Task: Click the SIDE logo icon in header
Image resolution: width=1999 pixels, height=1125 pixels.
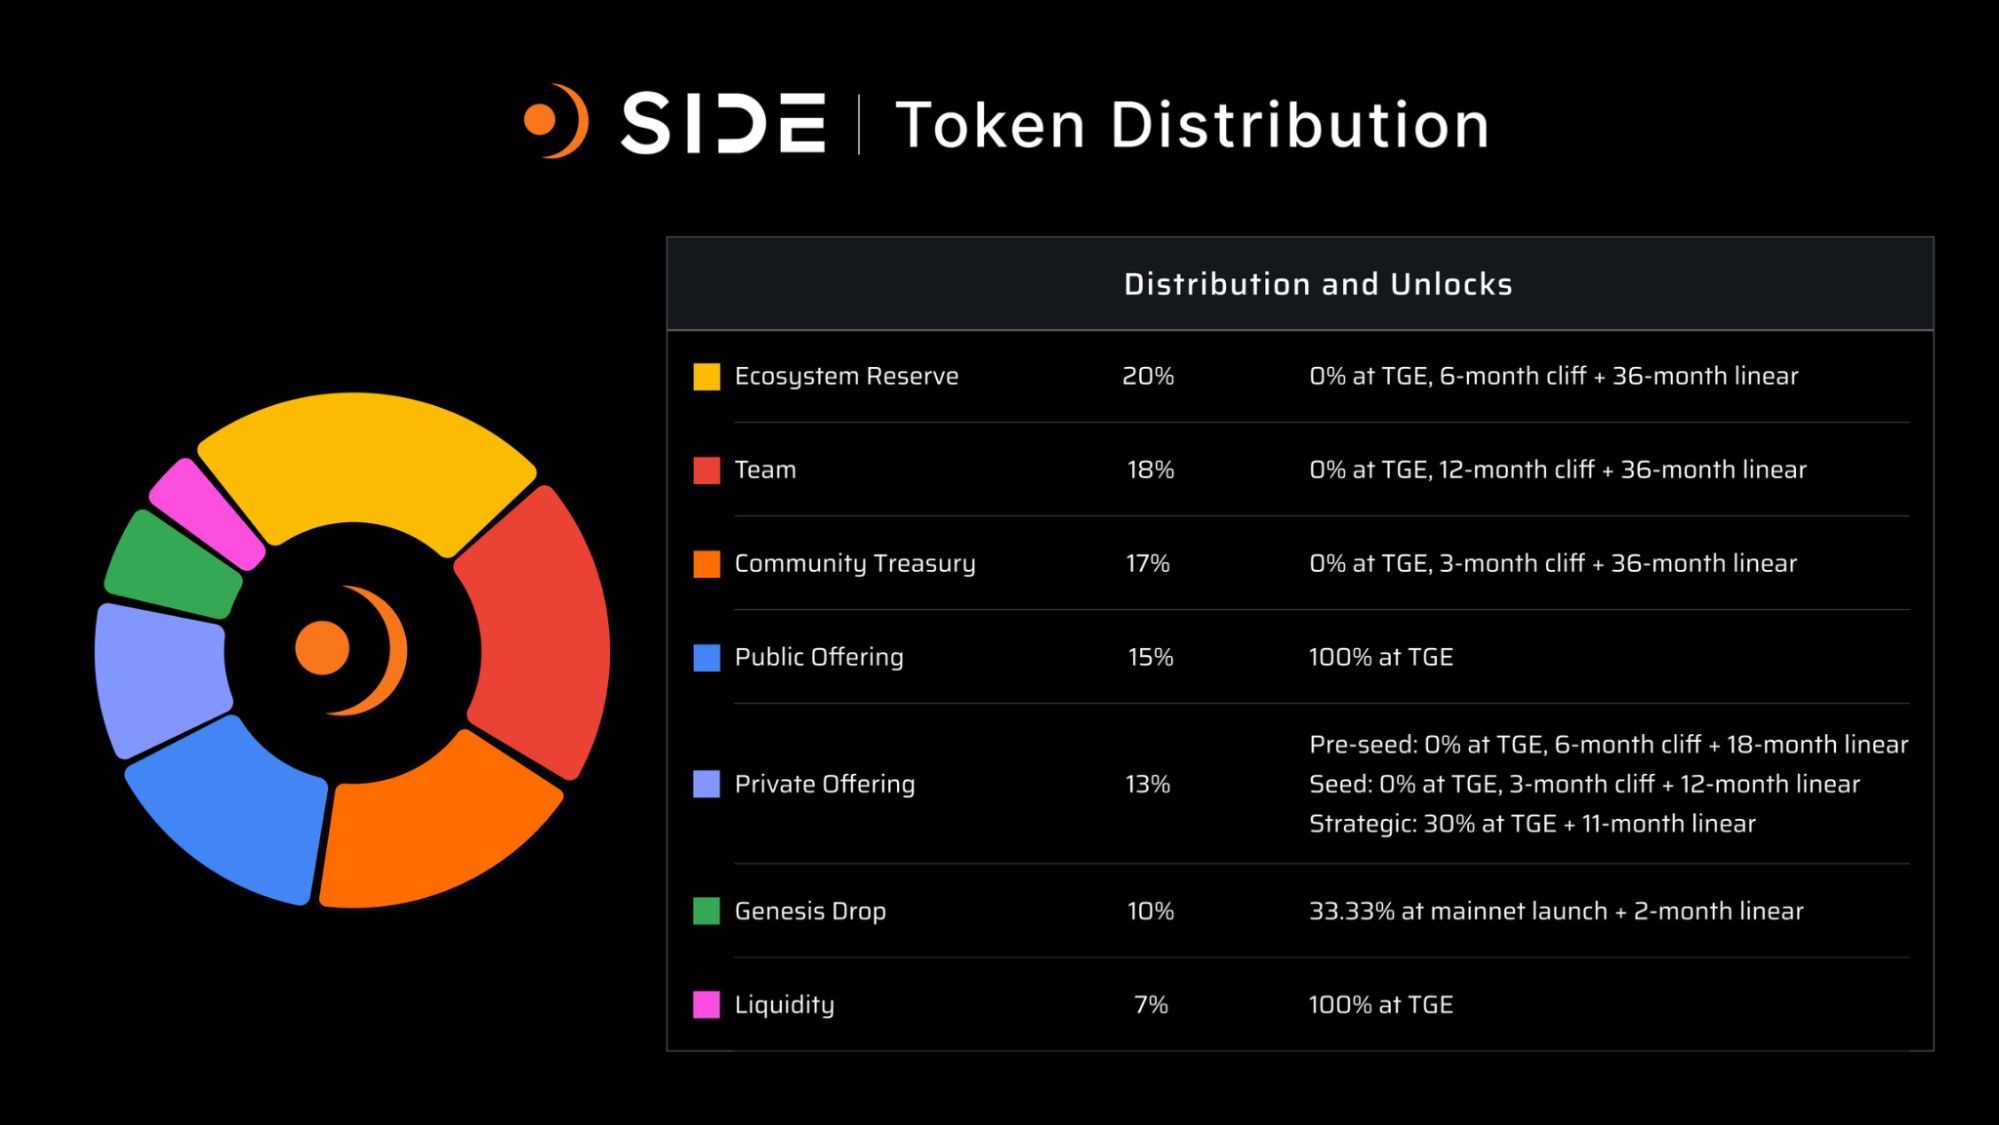Action: (556, 121)
